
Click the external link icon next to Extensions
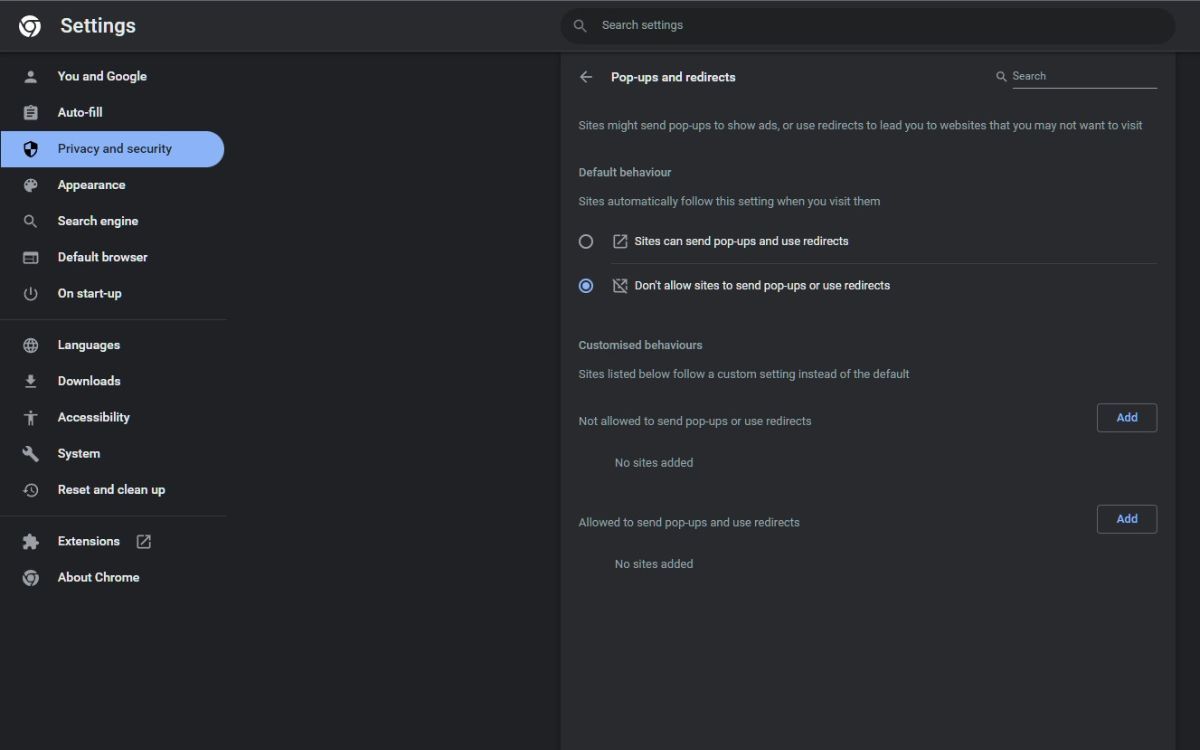pyautogui.click(x=143, y=540)
